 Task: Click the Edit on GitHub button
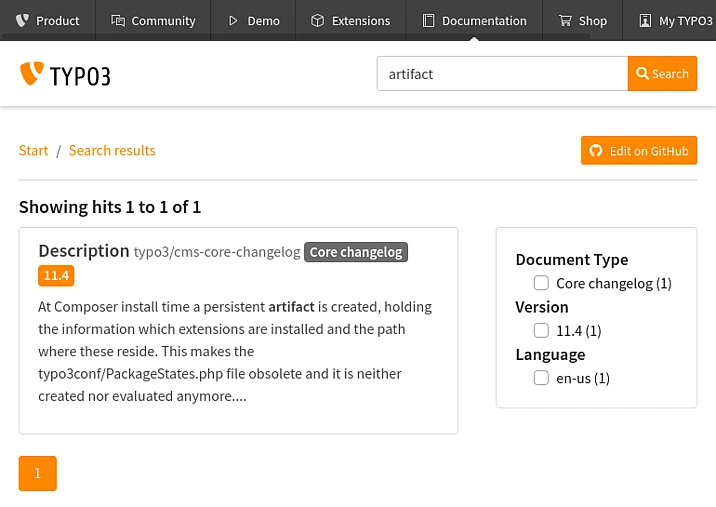tap(638, 151)
